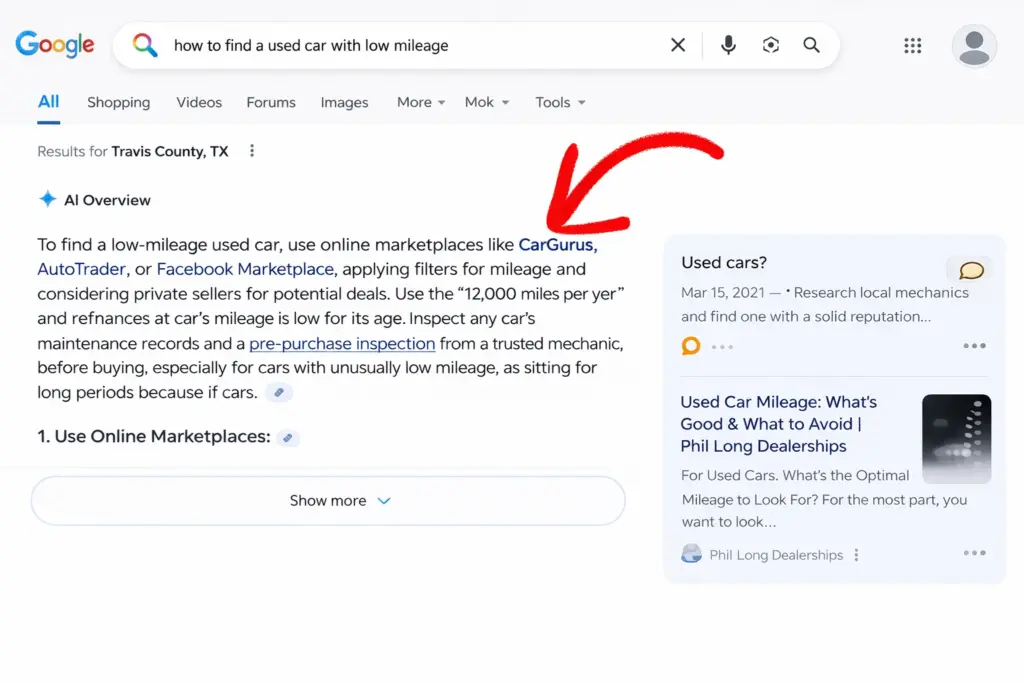Follow the pre-purchase inspection link
This screenshot has width=1024, height=683.
click(342, 344)
